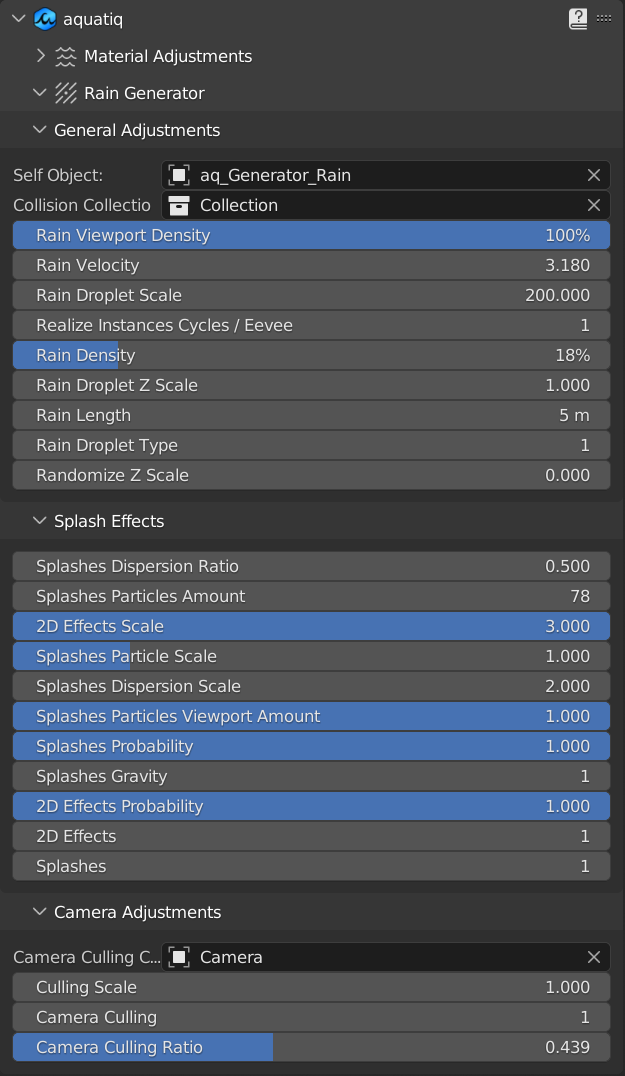Viewport: 625px width, 1076px height.
Task: Clear the Self Object field with X
Action: pos(593,175)
